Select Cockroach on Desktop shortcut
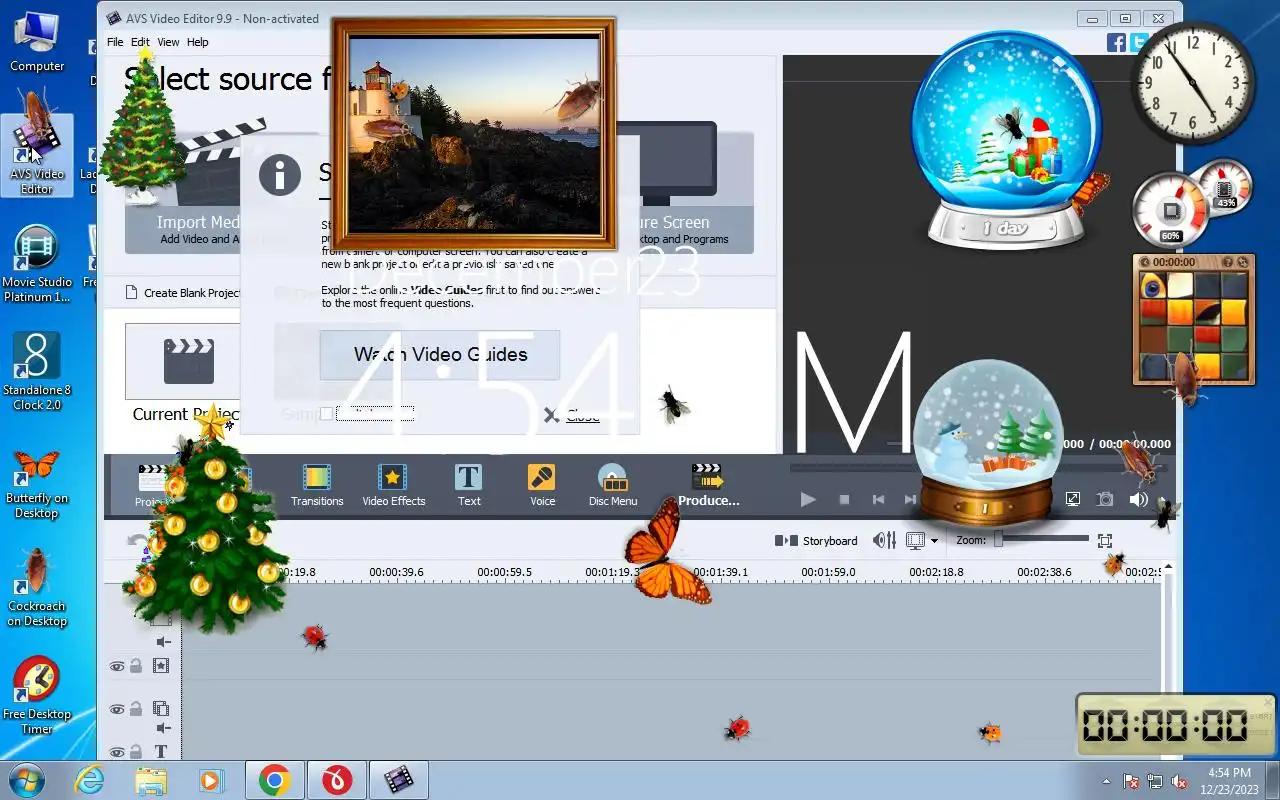Screen dimensions: 1280x800 [x=37, y=588]
